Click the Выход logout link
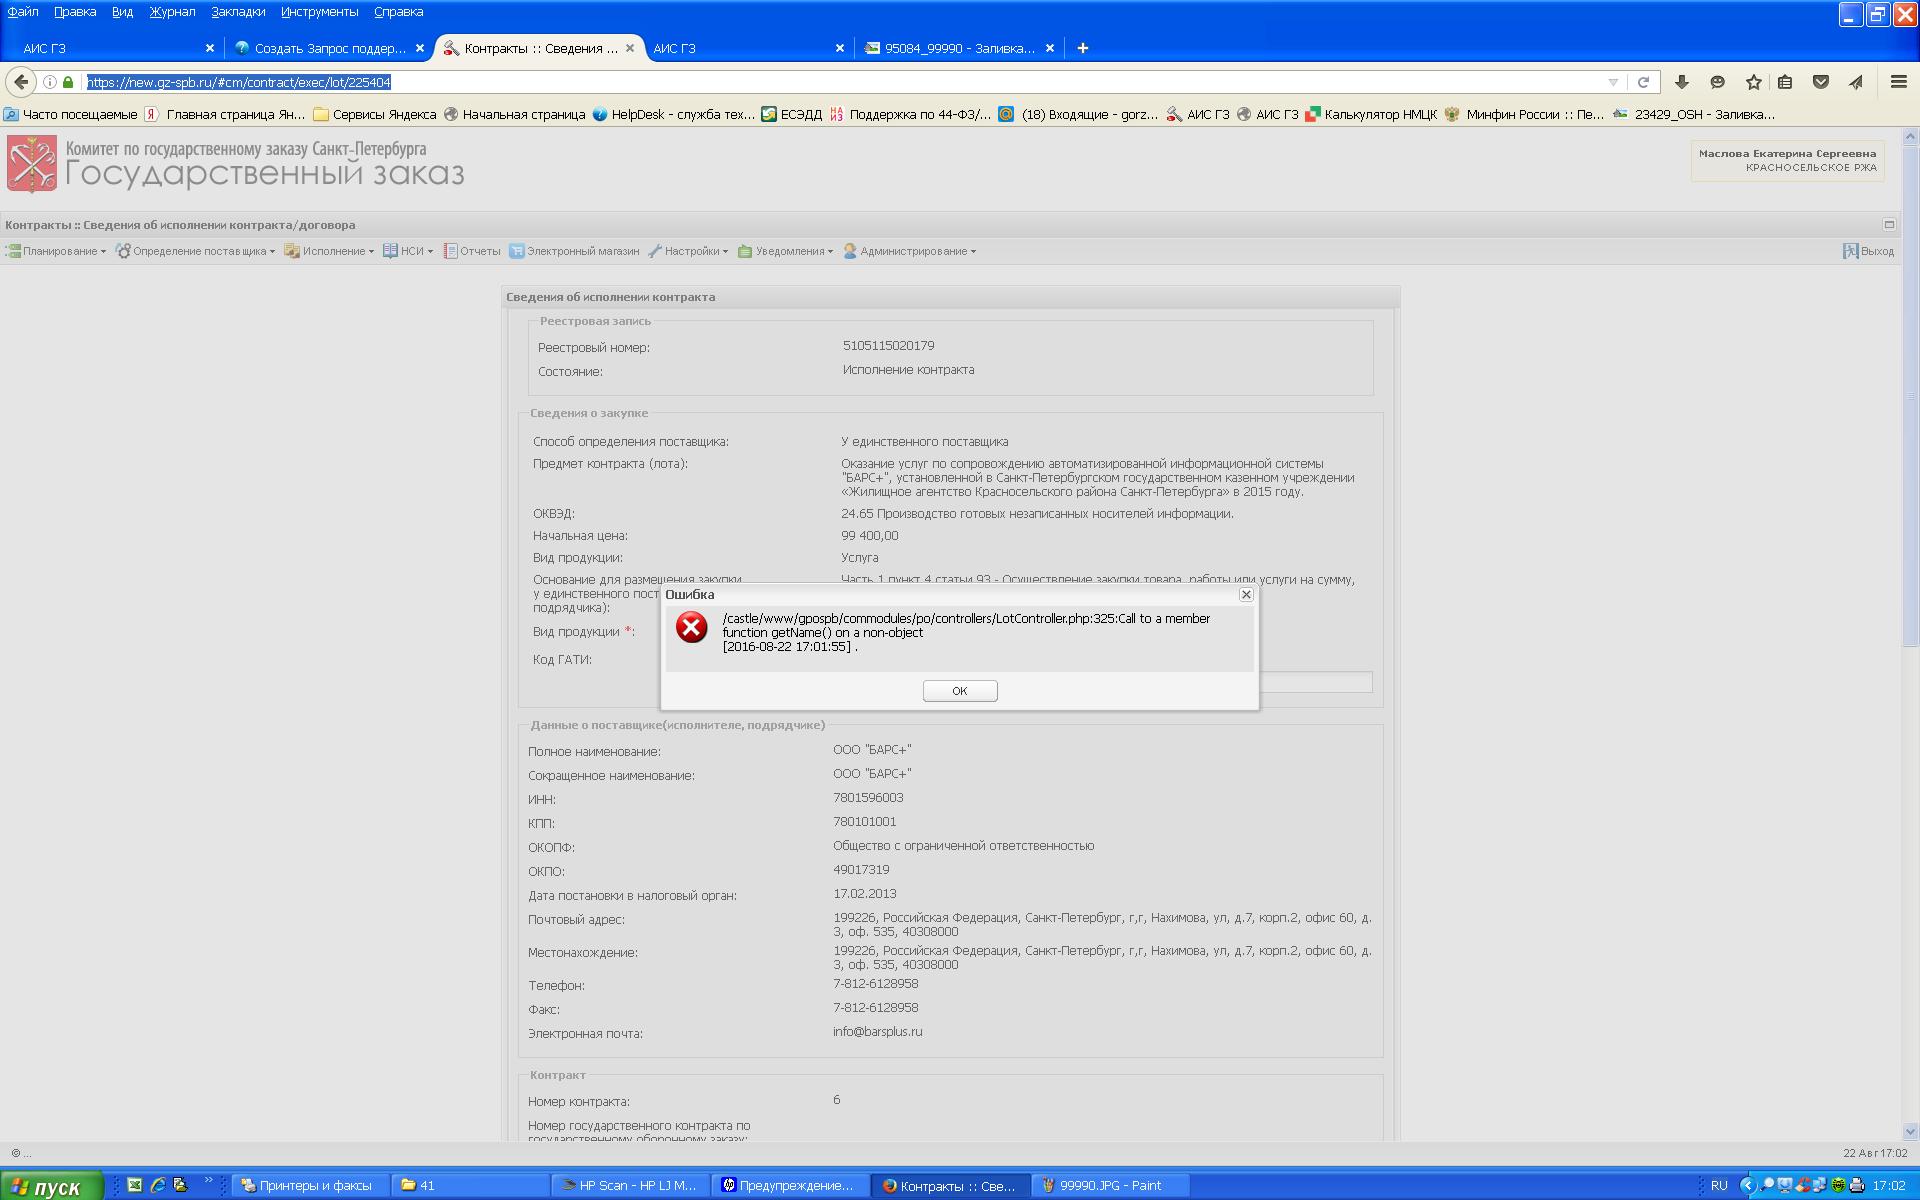This screenshot has height=1200, width=1920. [1868, 251]
